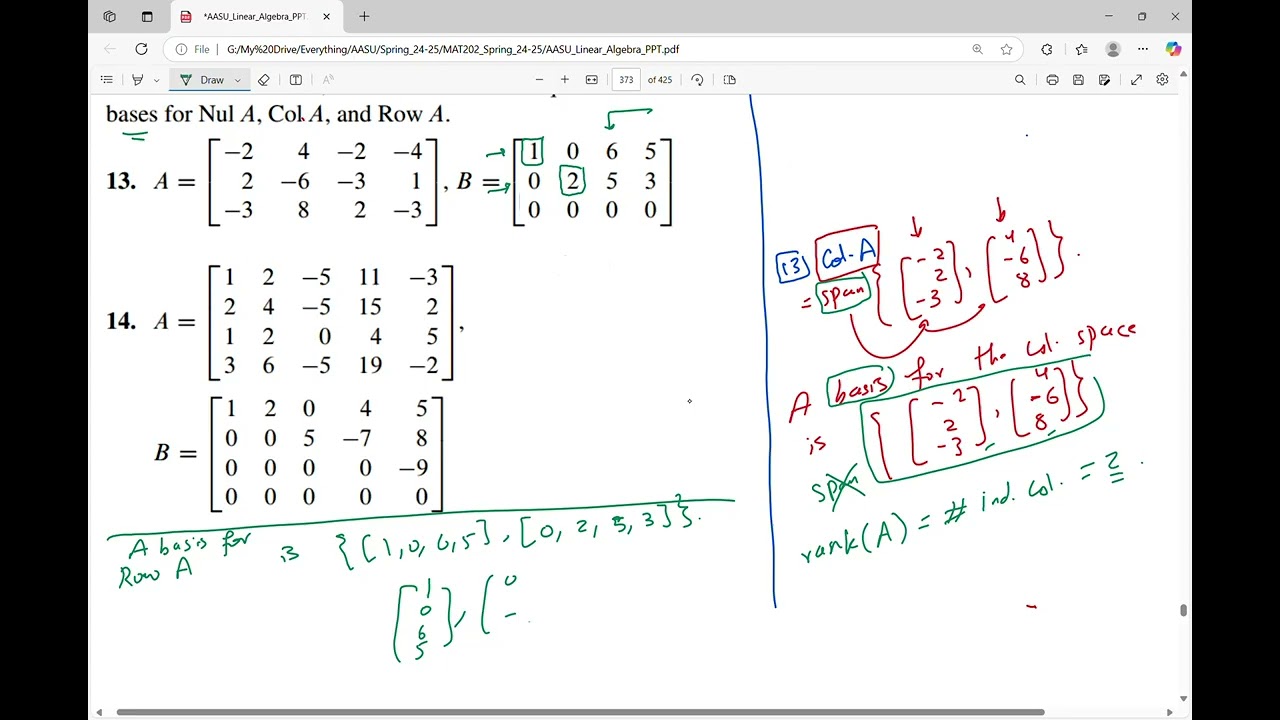Click problem number 13. in the PDF
The image size is (1280, 720).
[120, 181]
